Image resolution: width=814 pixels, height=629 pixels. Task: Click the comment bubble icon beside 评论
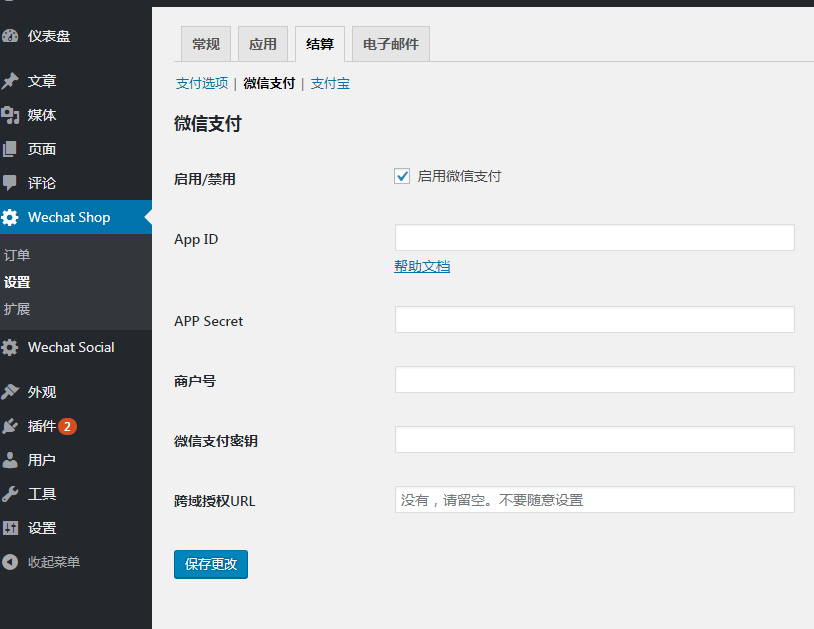[x=10, y=183]
